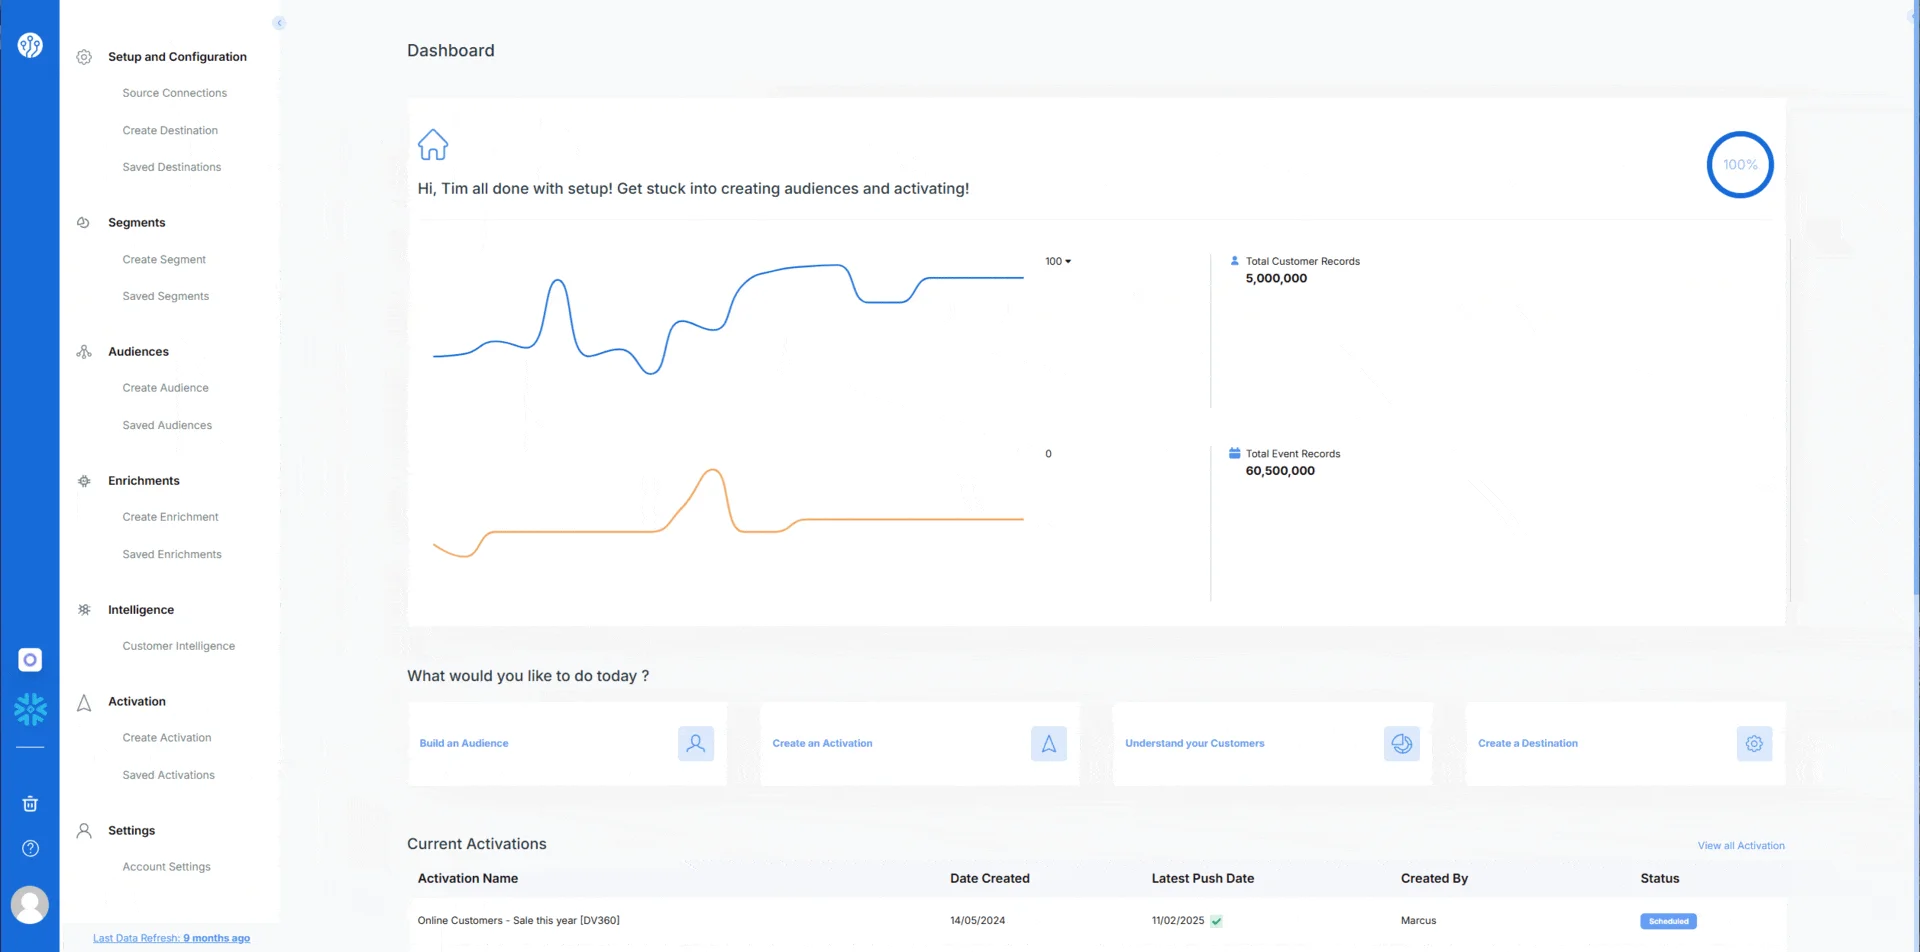Open Saved Audiences
This screenshot has height=952, width=1920.
(167, 425)
